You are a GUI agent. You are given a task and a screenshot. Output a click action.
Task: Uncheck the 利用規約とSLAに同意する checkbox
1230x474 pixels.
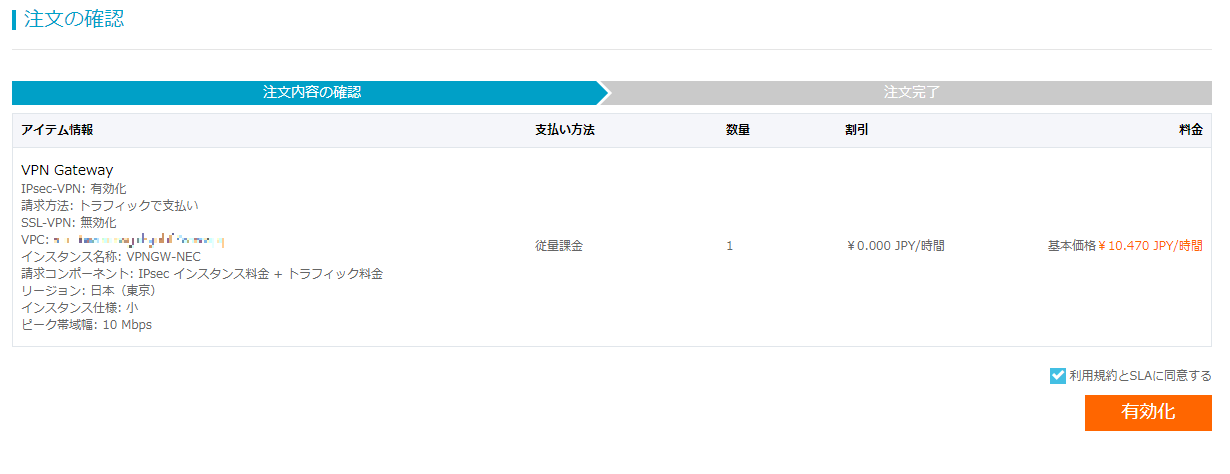click(1058, 376)
